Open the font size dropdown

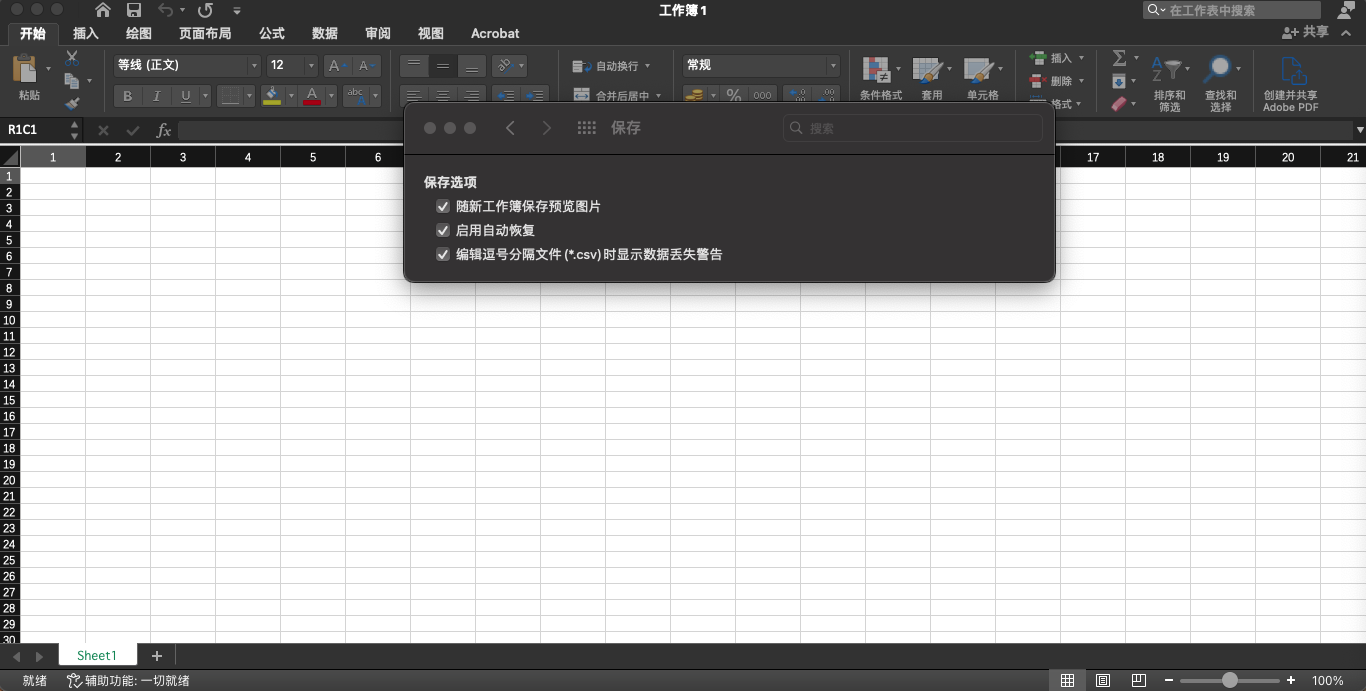(x=310, y=64)
